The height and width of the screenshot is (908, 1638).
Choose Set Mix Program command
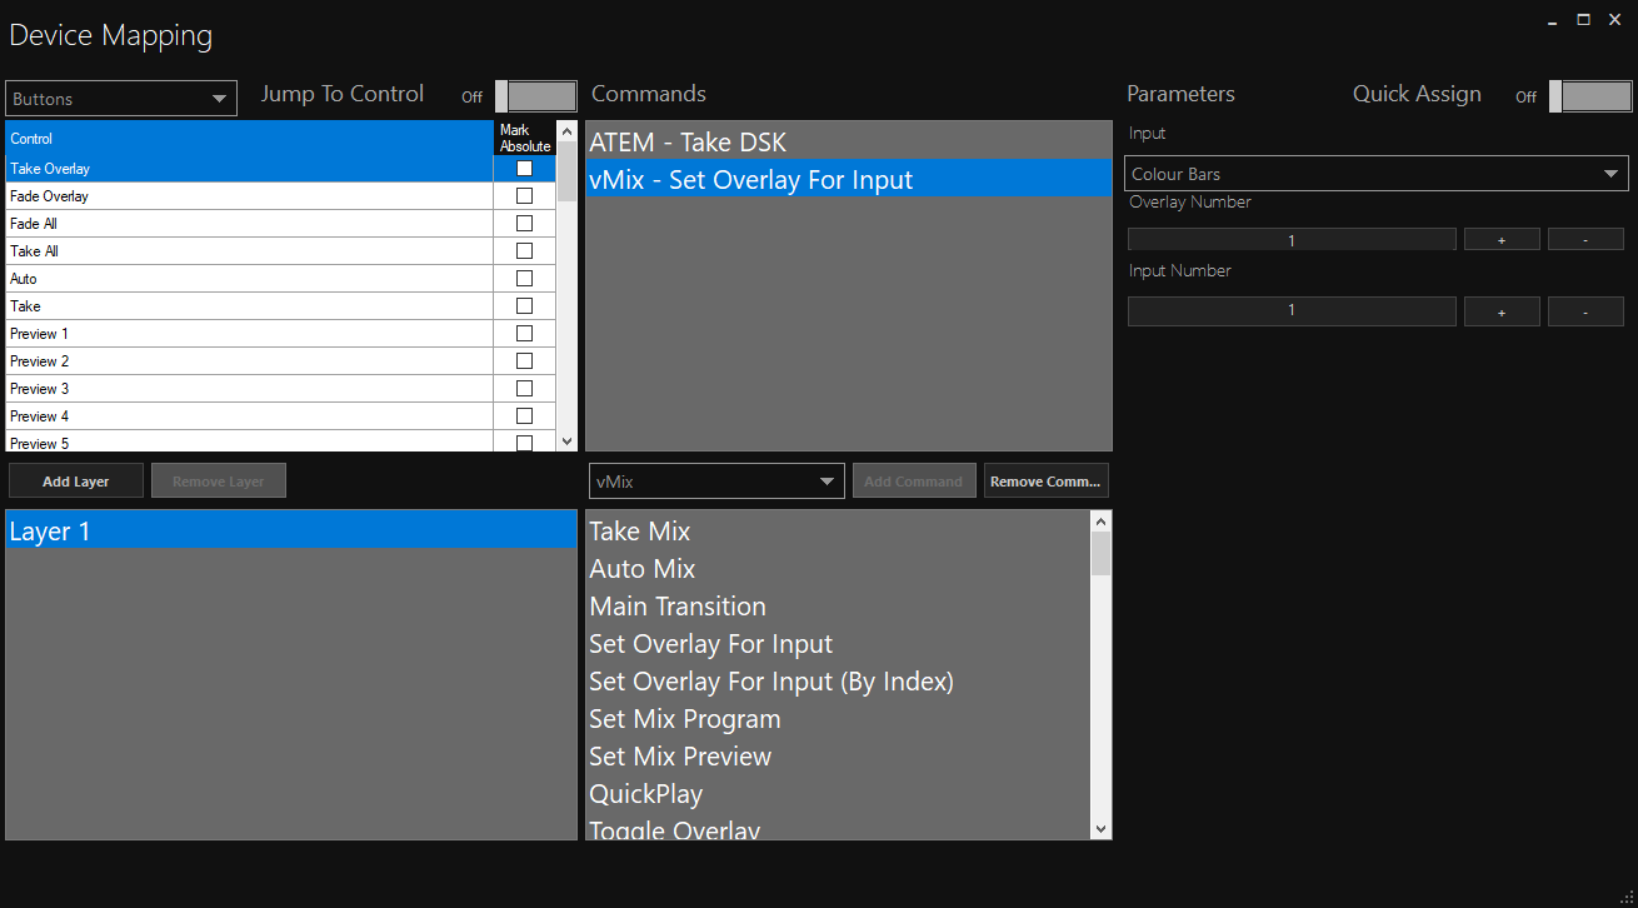click(x=838, y=719)
